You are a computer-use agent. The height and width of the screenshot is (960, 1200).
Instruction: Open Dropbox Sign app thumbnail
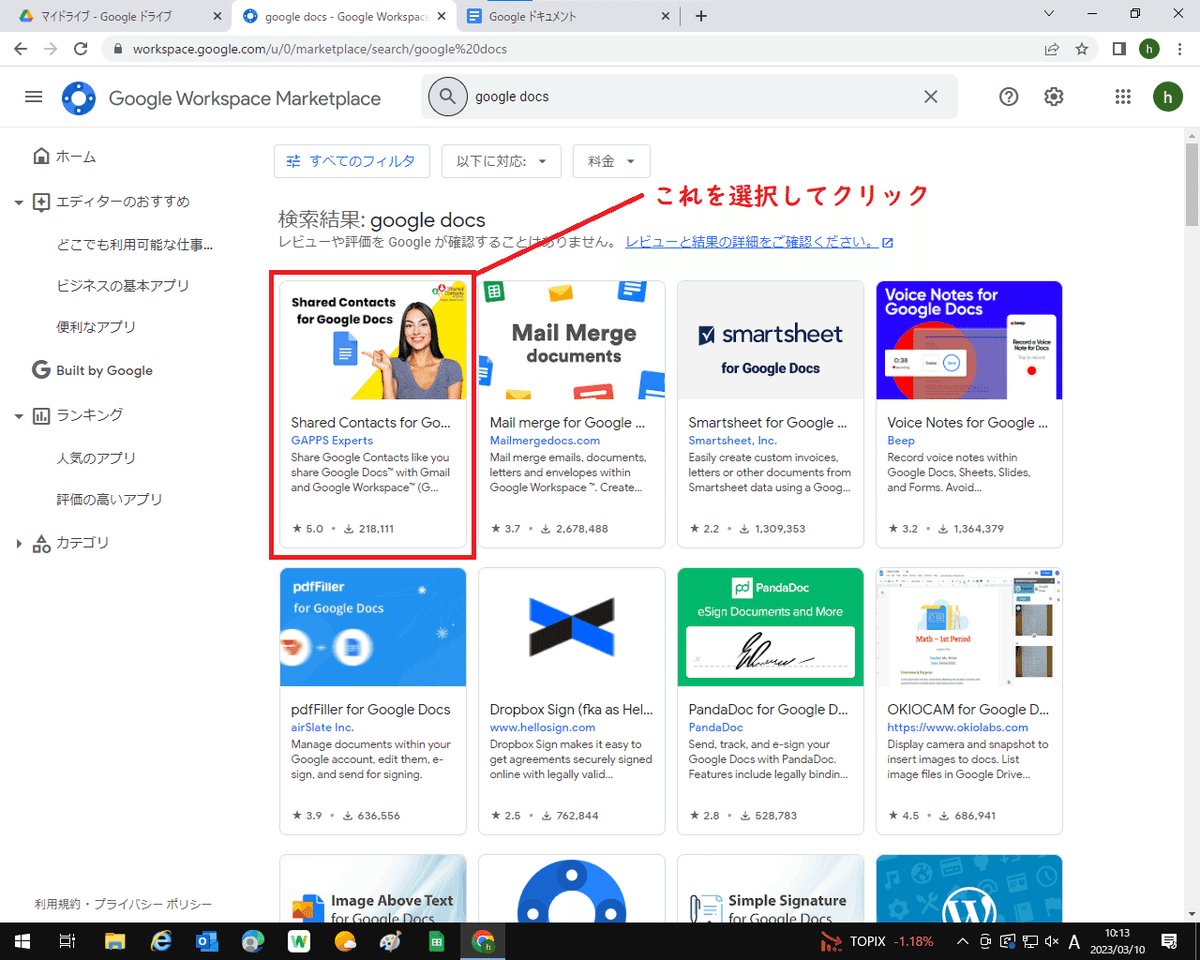click(572, 627)
